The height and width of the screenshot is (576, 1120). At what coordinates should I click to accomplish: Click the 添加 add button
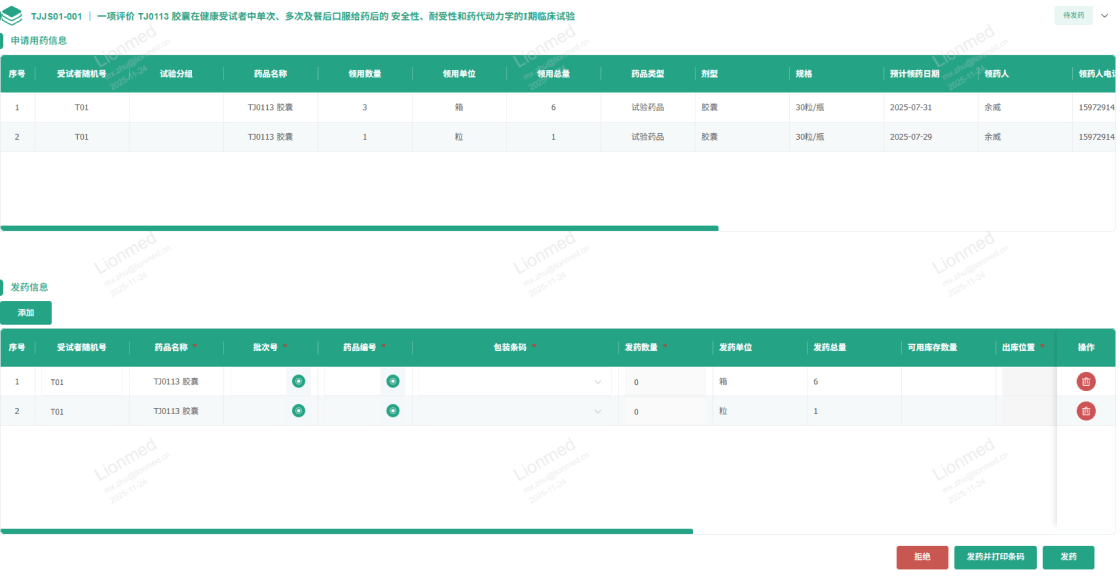[26, 313]
